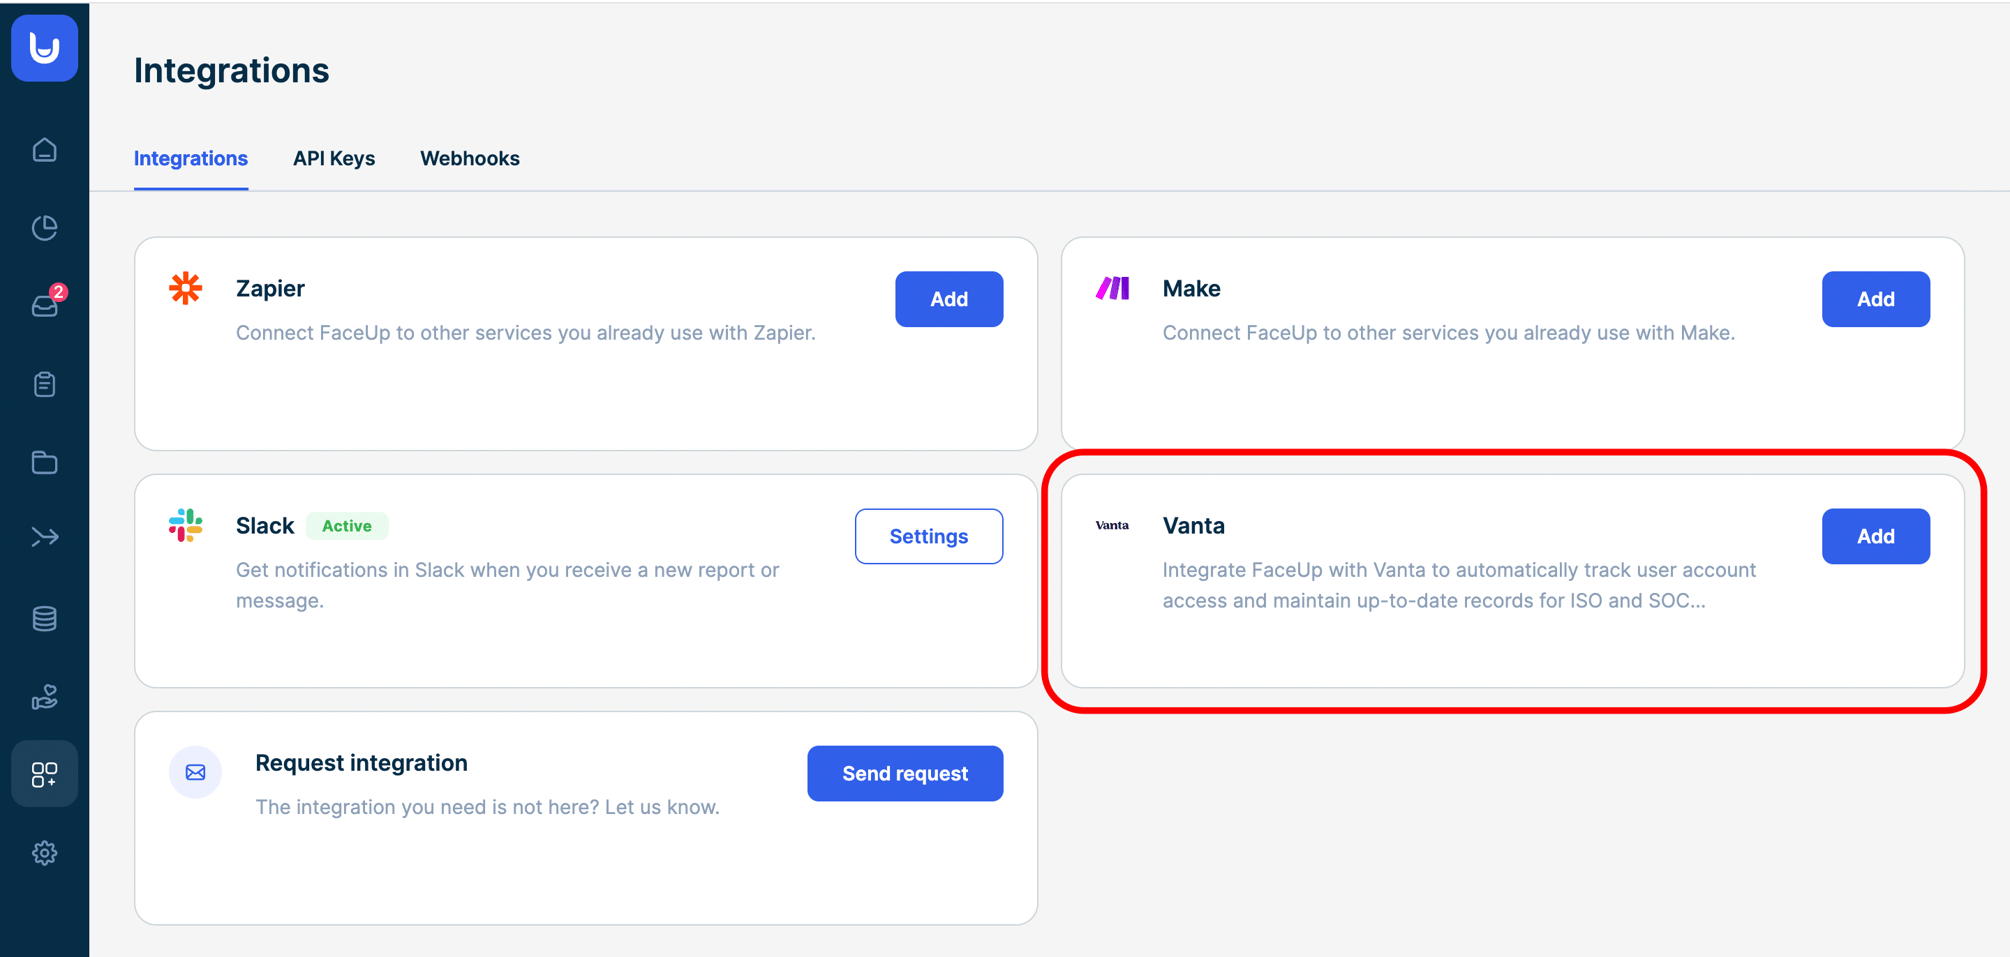Click the Zapier asterisk logo
This screenshot has height=957, width=2010.
[186, 288]
